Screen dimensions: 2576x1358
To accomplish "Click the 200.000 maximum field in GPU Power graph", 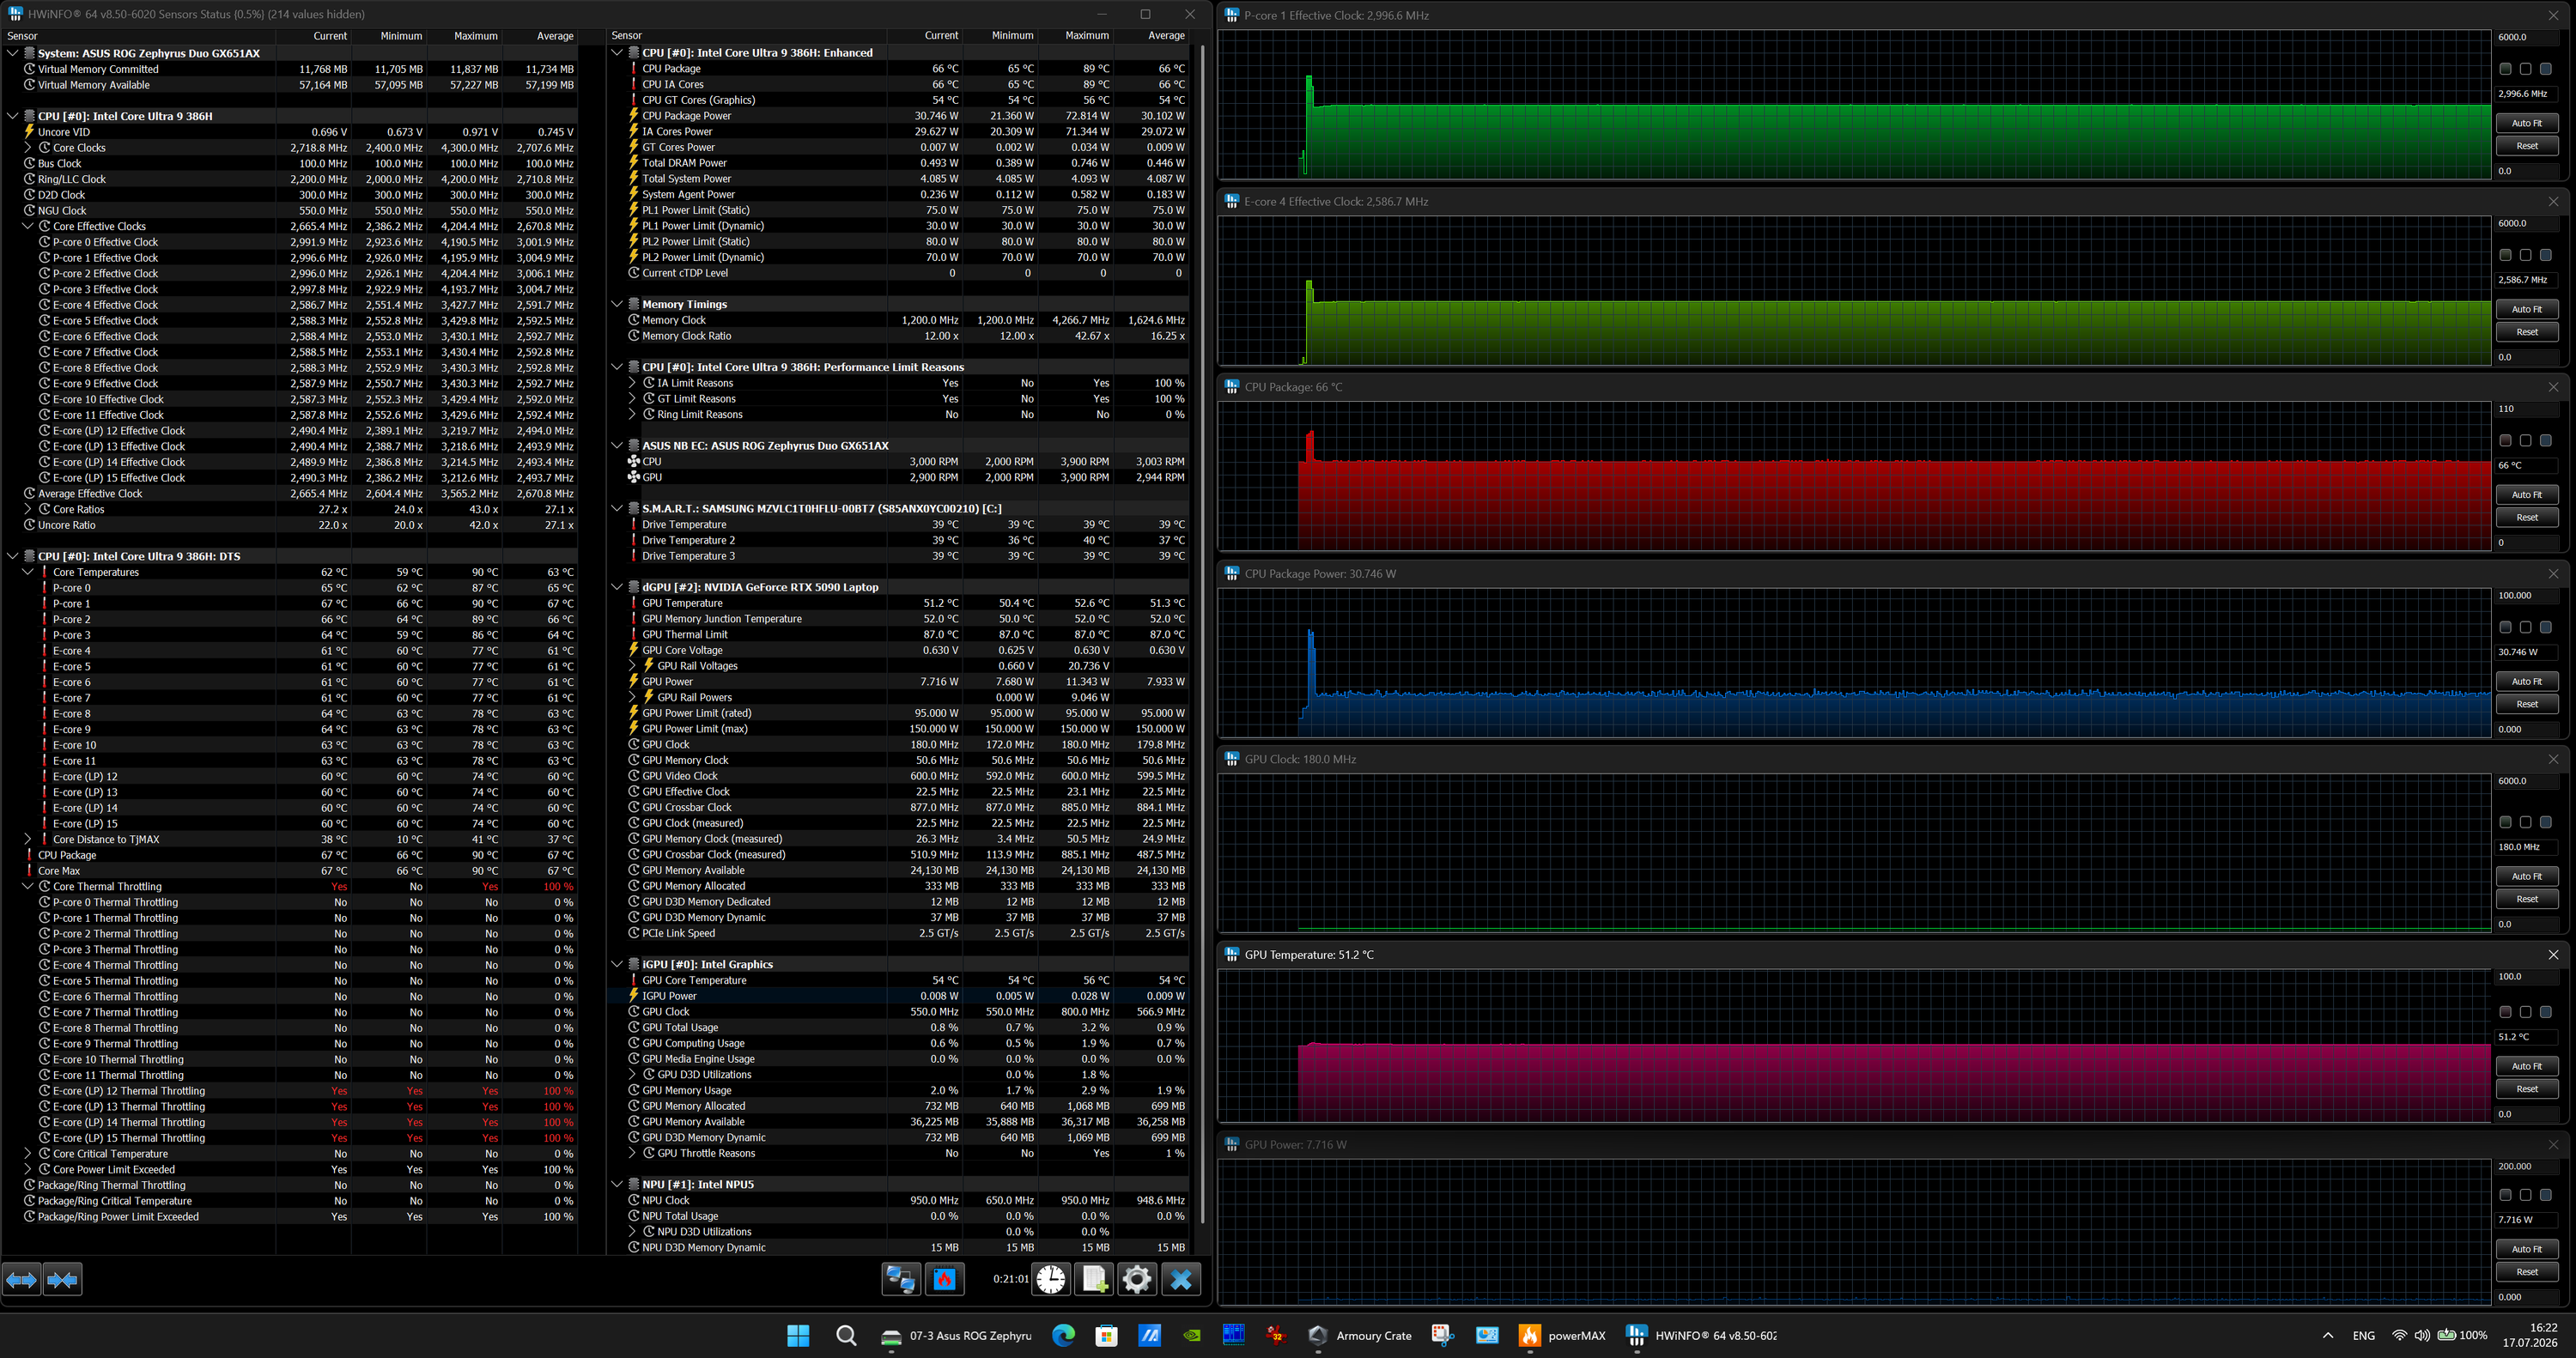I will (2526, 1166).
